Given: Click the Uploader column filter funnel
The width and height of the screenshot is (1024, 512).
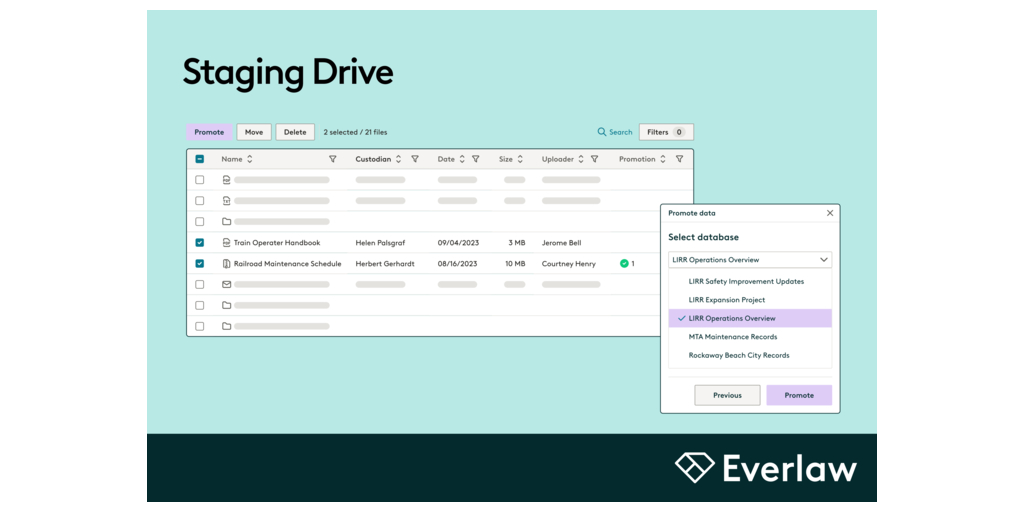Looking at the screenshot, I should click(x=594, y=159).
